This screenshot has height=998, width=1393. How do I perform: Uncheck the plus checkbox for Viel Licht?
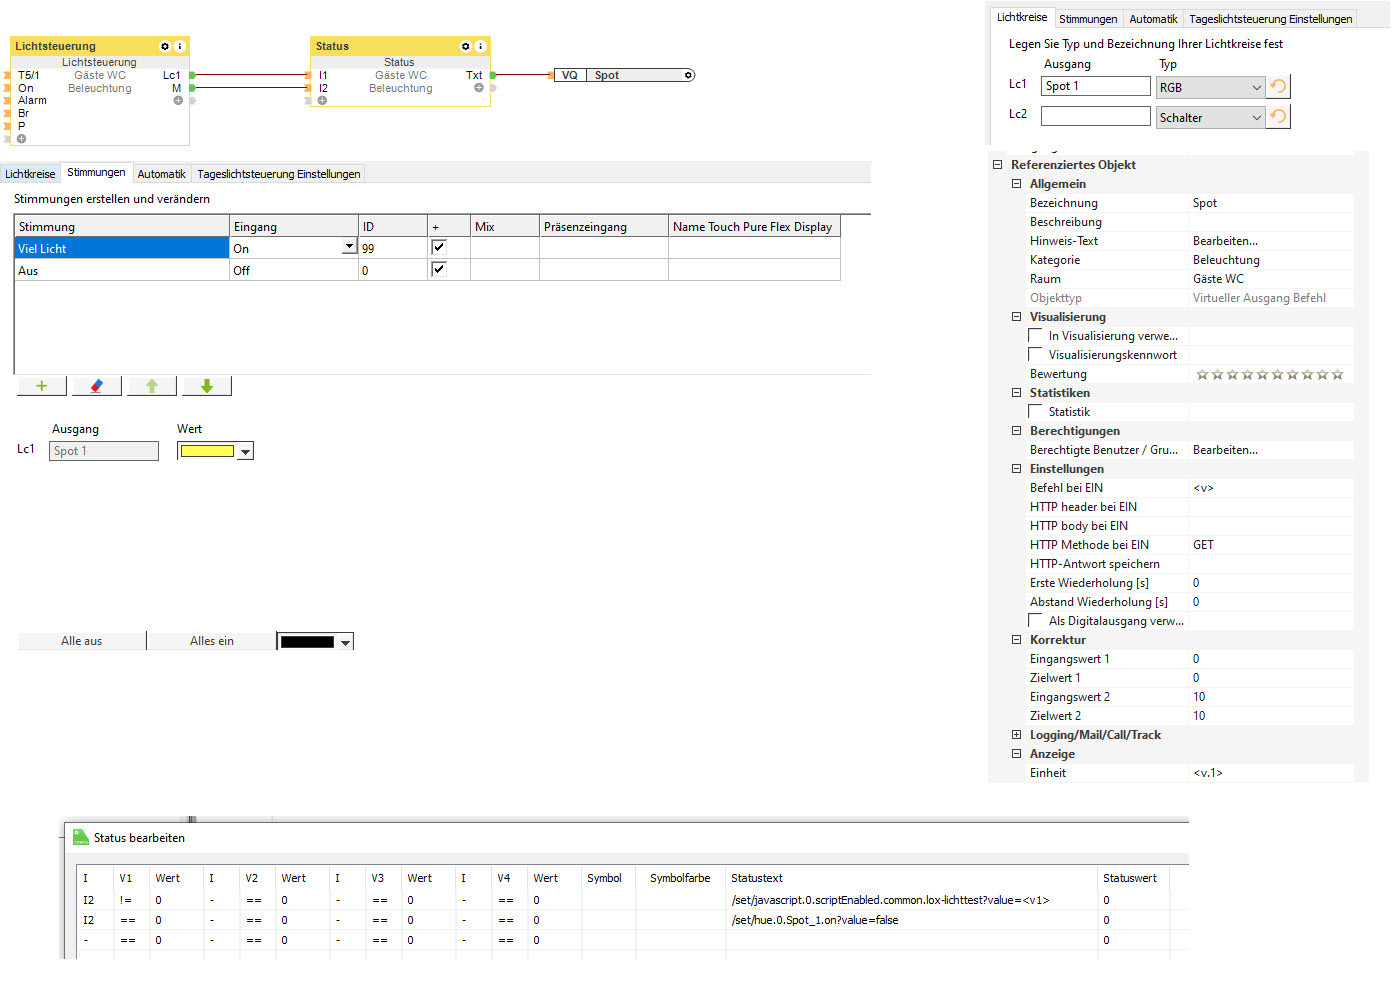pos(438,247)
